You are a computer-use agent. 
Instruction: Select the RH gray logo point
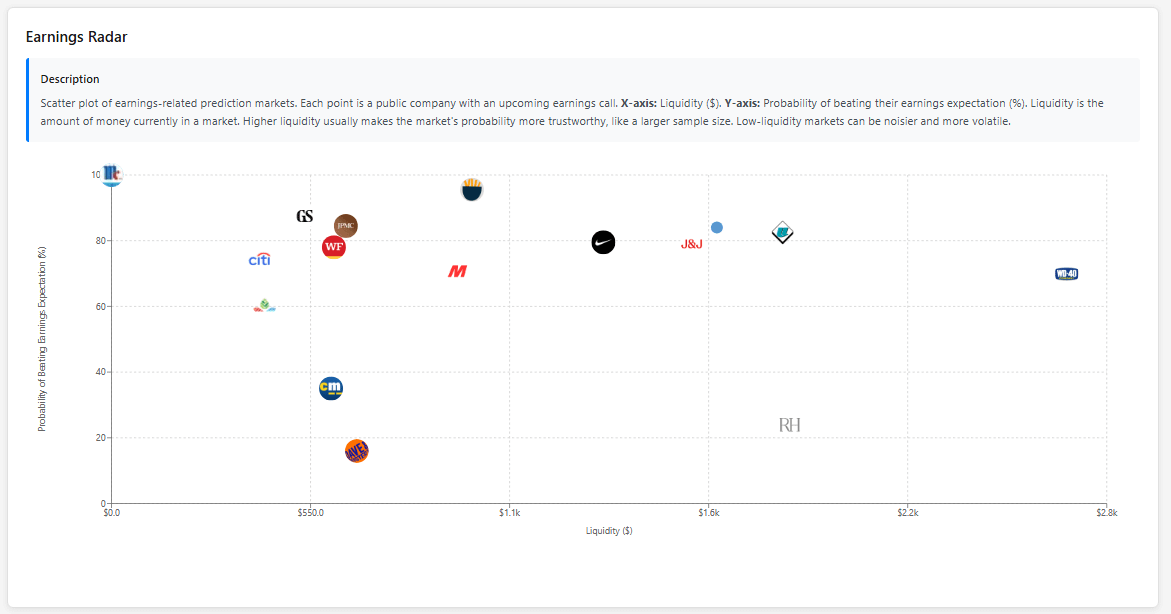(790, 425)
